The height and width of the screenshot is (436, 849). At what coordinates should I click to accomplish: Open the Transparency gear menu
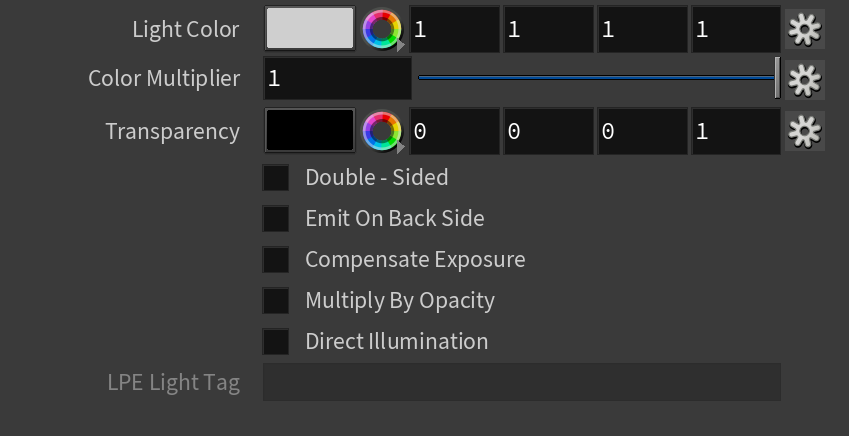click(805, 131)
